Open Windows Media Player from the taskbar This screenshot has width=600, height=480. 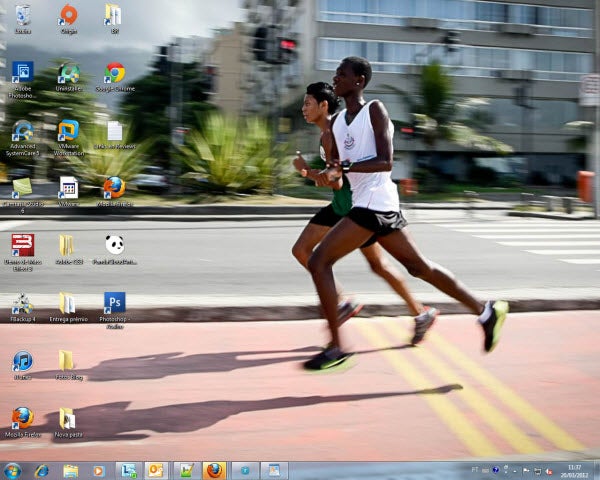click(x=98, y=470)
